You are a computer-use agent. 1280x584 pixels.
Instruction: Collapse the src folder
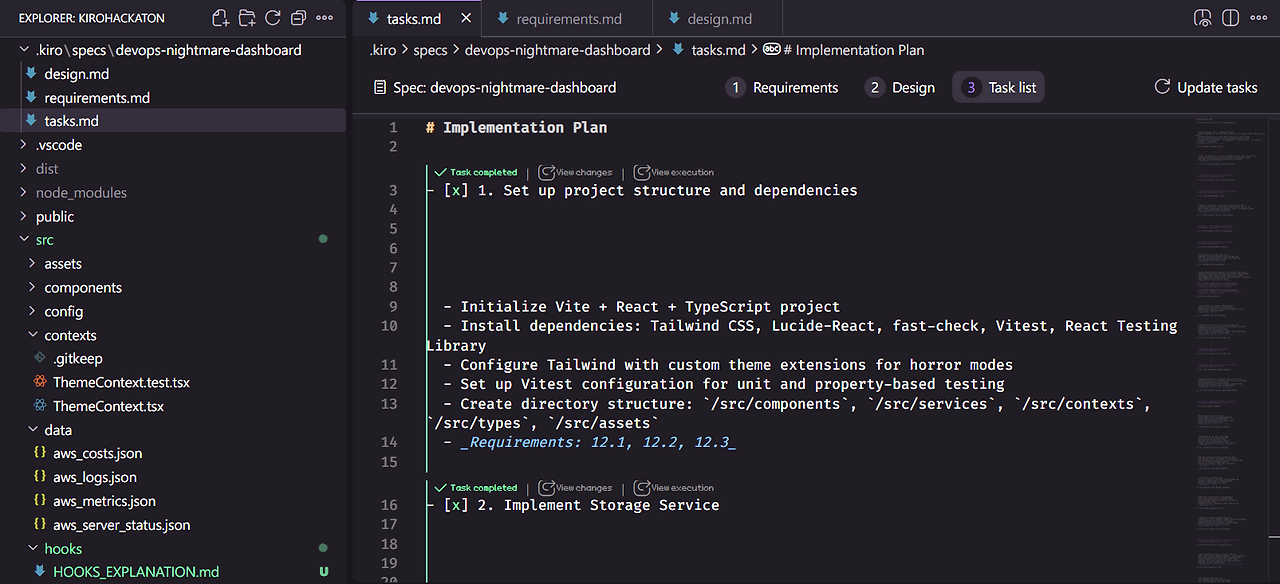[25, 240]
